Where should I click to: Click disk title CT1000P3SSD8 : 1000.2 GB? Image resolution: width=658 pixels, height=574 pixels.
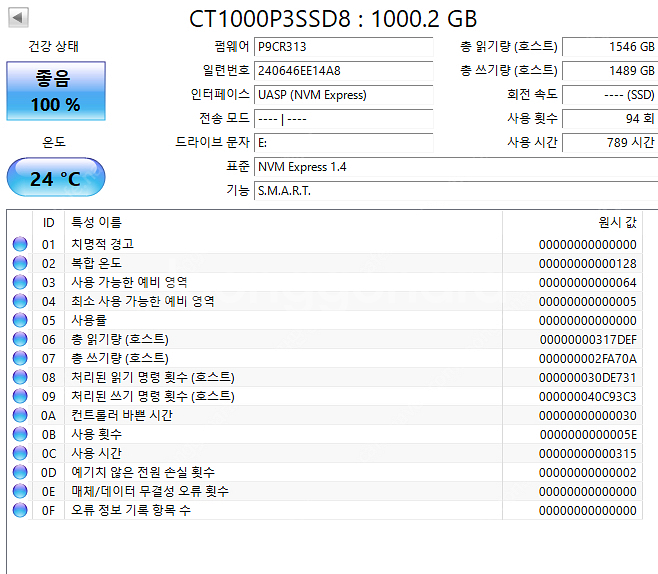[333, 19]
